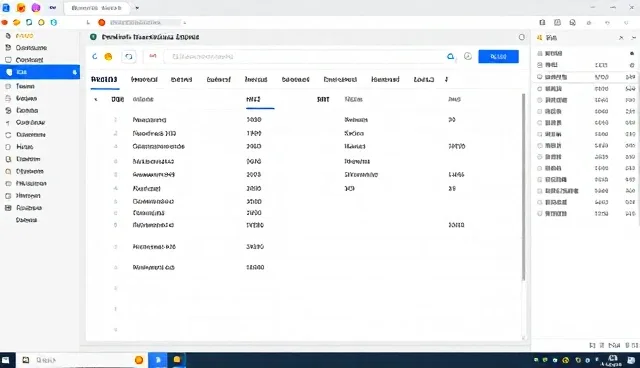Open the yellow app icon in the taskbar
Image resolution: width=640 pixels, height=368 pixels.
pos(177,359)
